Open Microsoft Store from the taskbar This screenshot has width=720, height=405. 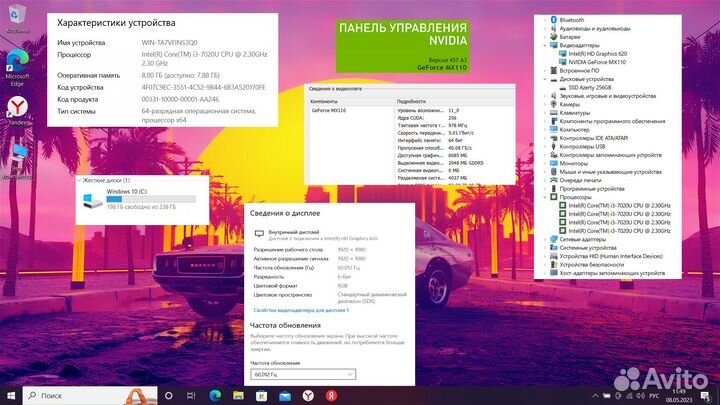point(262,395)
